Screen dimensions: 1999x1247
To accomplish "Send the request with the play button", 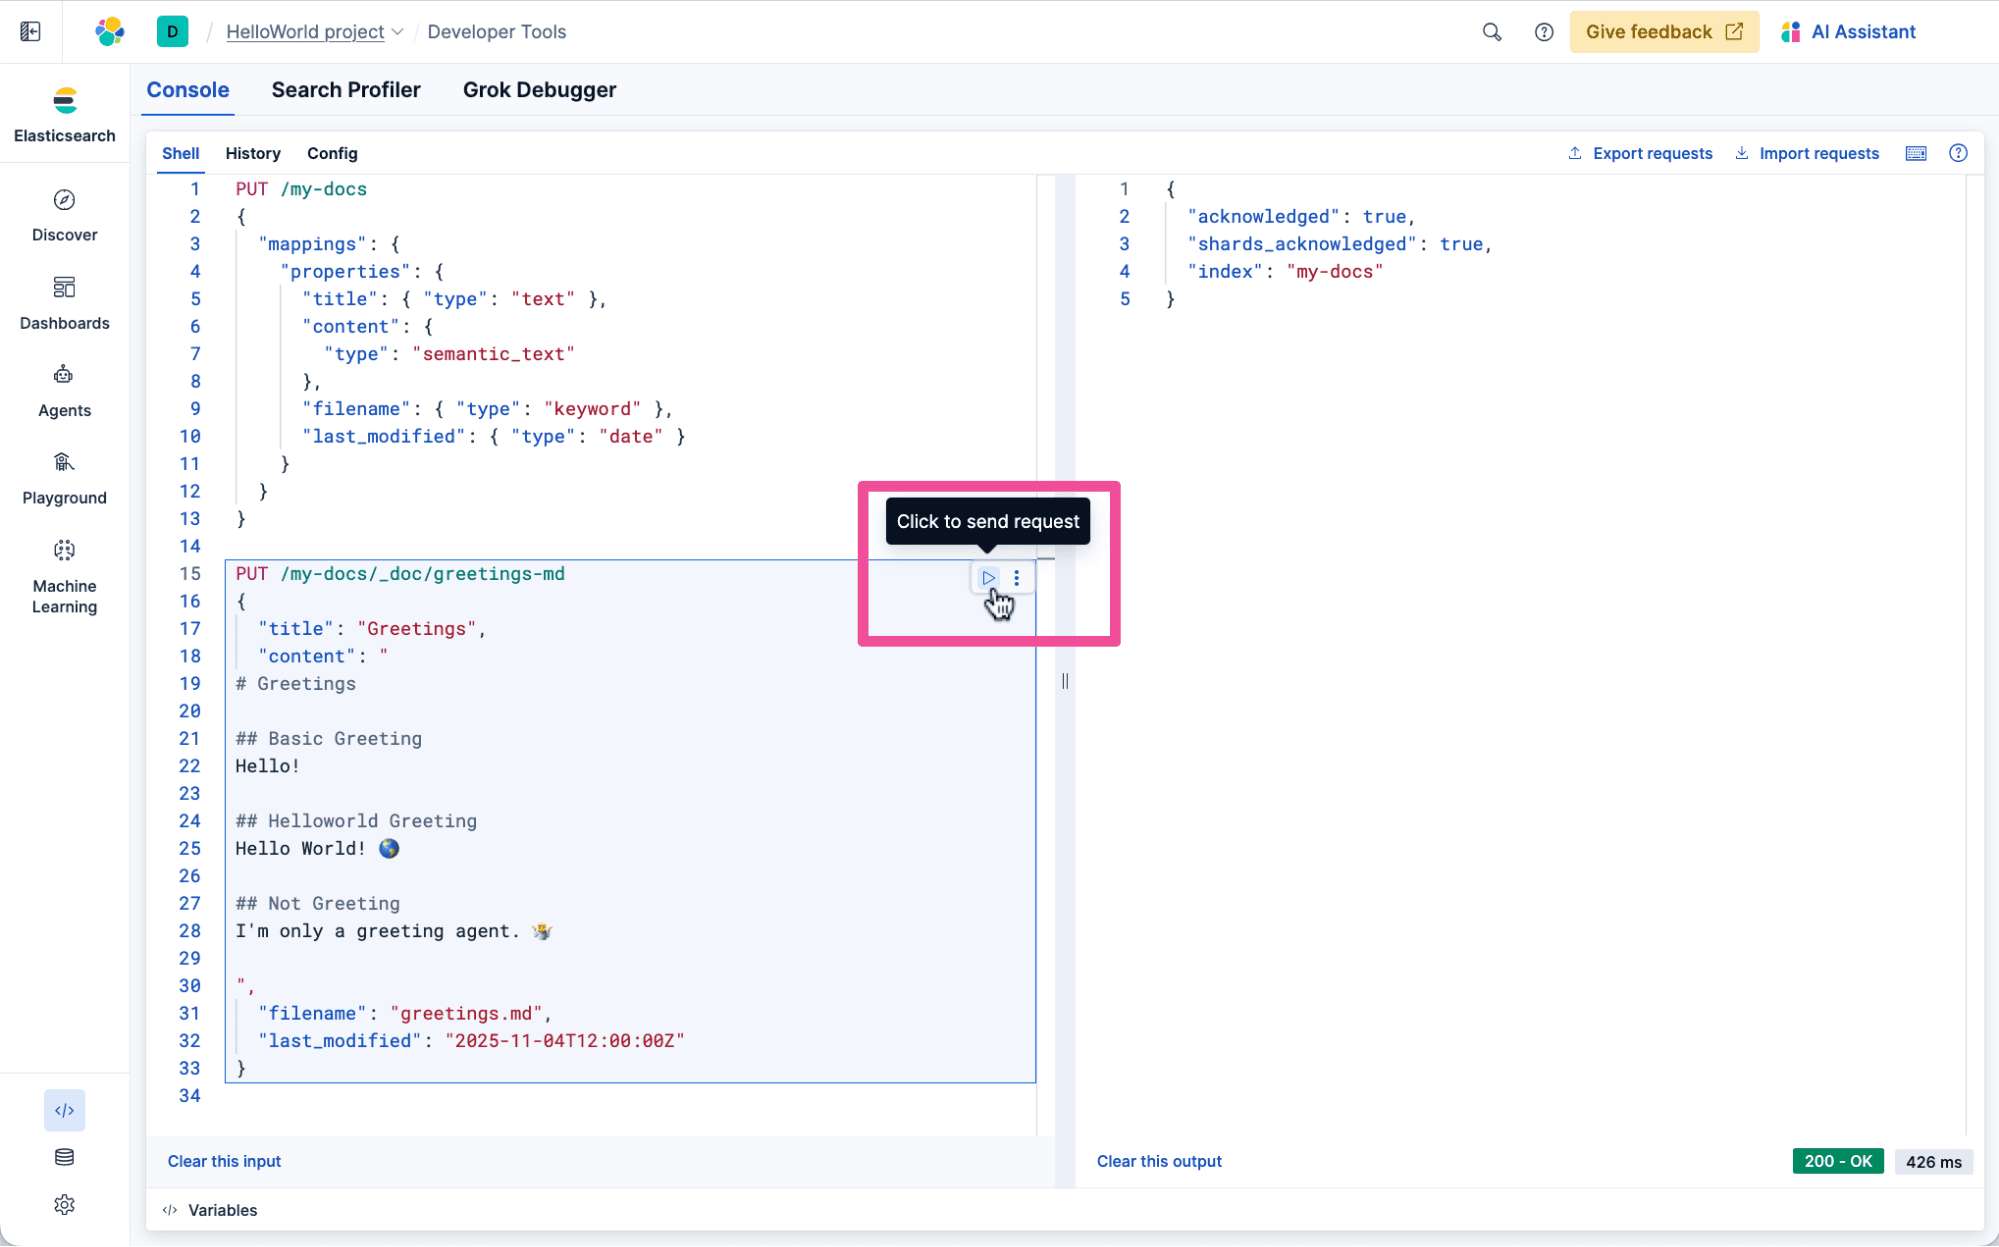I will point(988,578).
